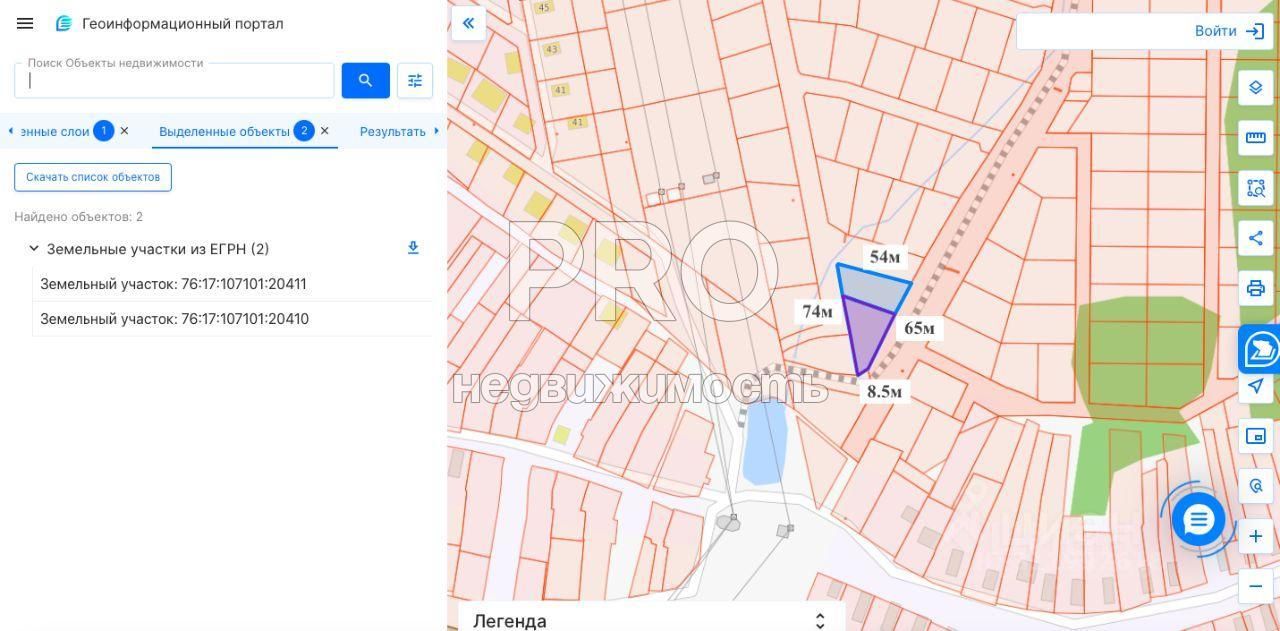Image resolution: width=1280 pixels, height=631 pixels.
Task: Click the Geoinformation portal logo
Action: tap(64, 23)
